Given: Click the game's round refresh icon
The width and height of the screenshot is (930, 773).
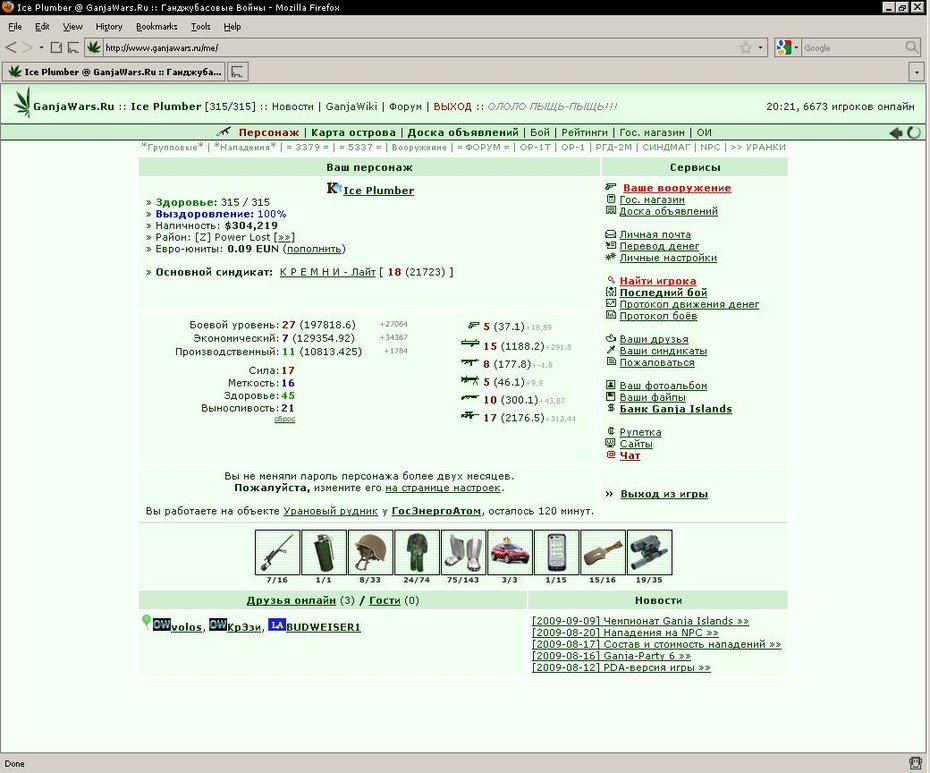Looking at the screenshot, I should pos(914,133).
